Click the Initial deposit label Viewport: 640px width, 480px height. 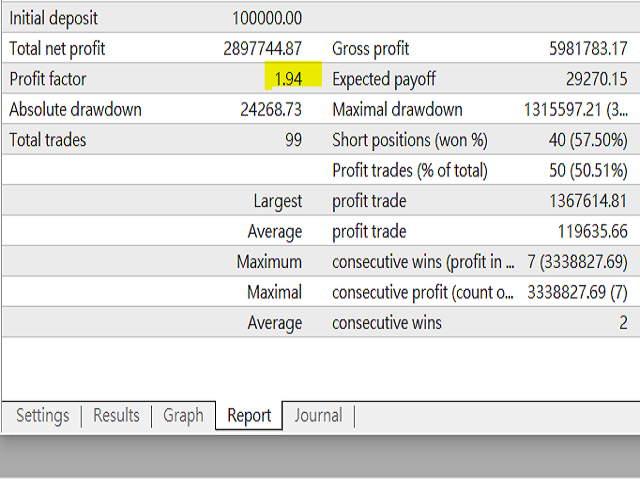pyautogui.click(x=53, y=18)
